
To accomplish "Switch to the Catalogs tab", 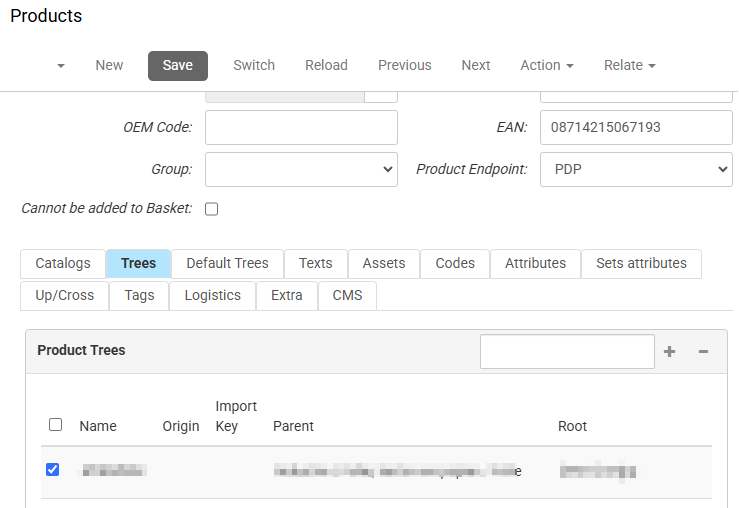I will pos(63,263).
